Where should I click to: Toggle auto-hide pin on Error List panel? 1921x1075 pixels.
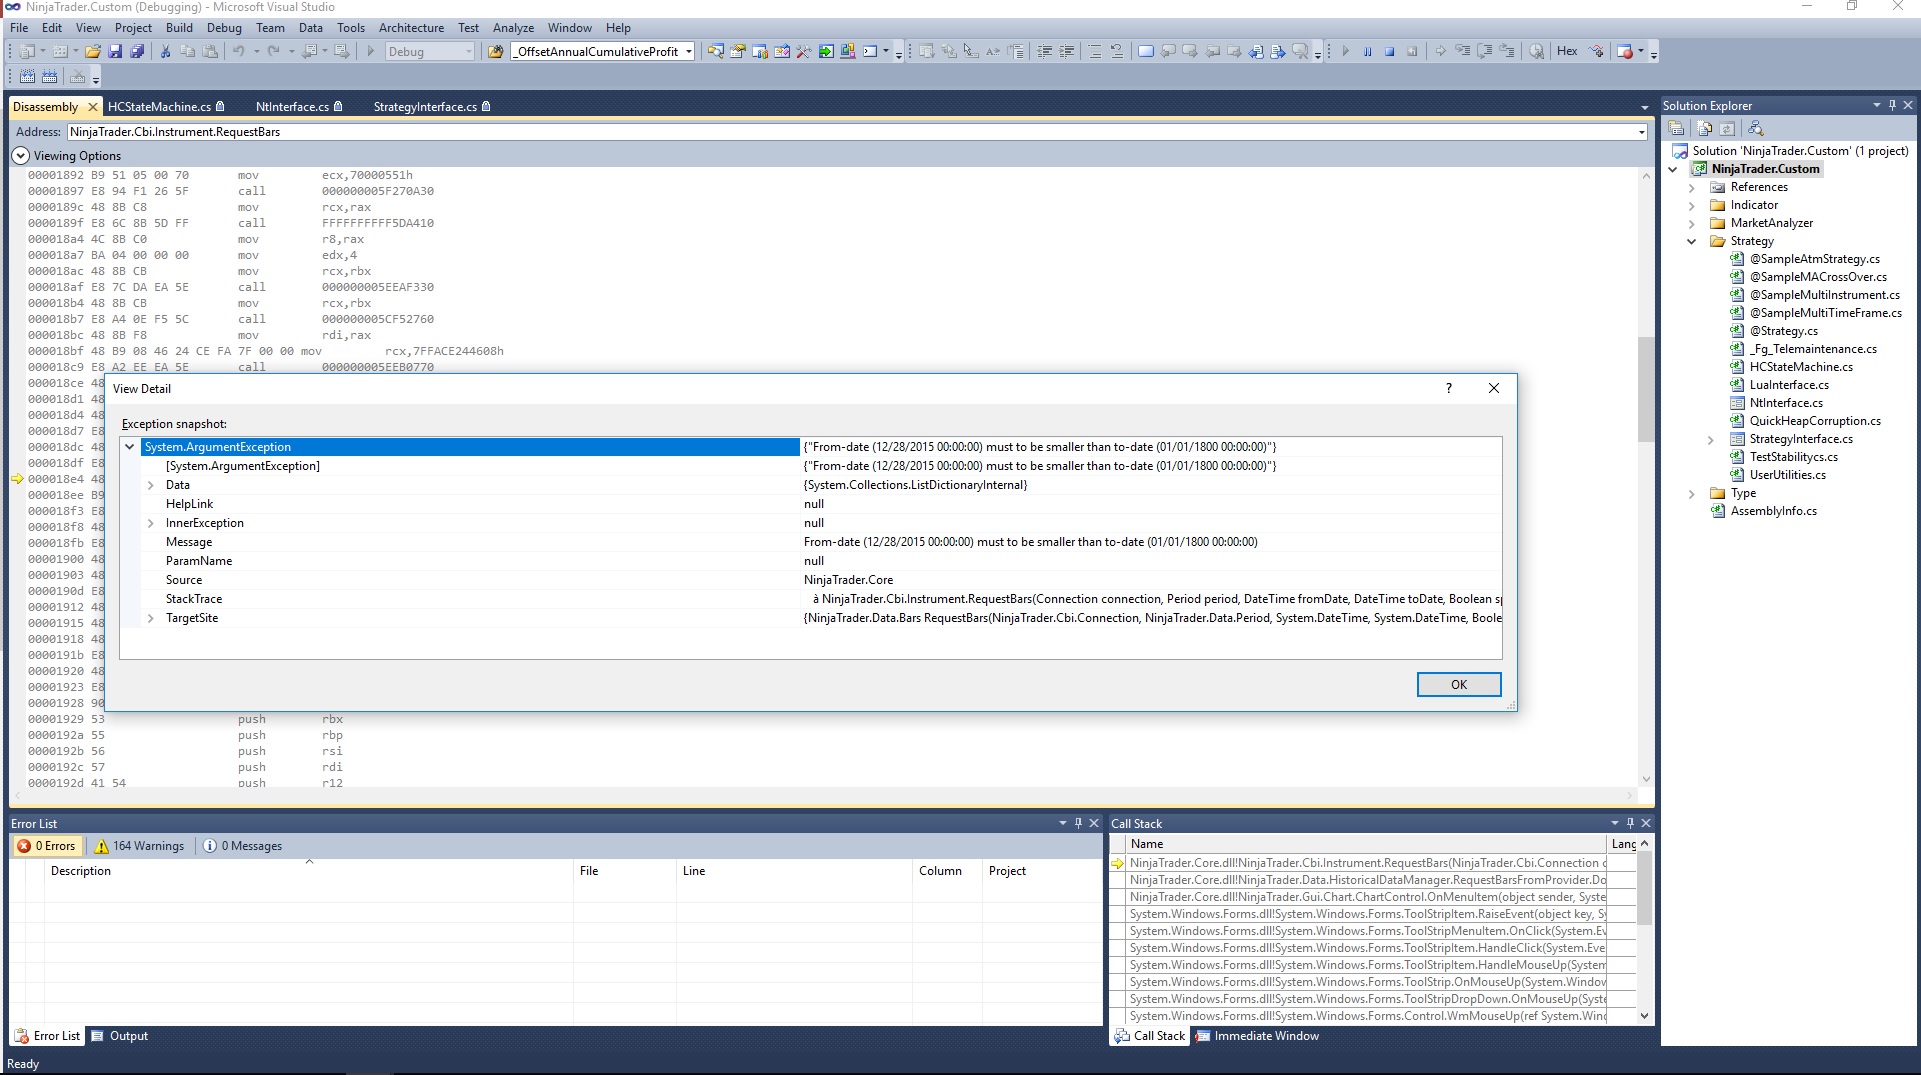[x=1078, y=823]
